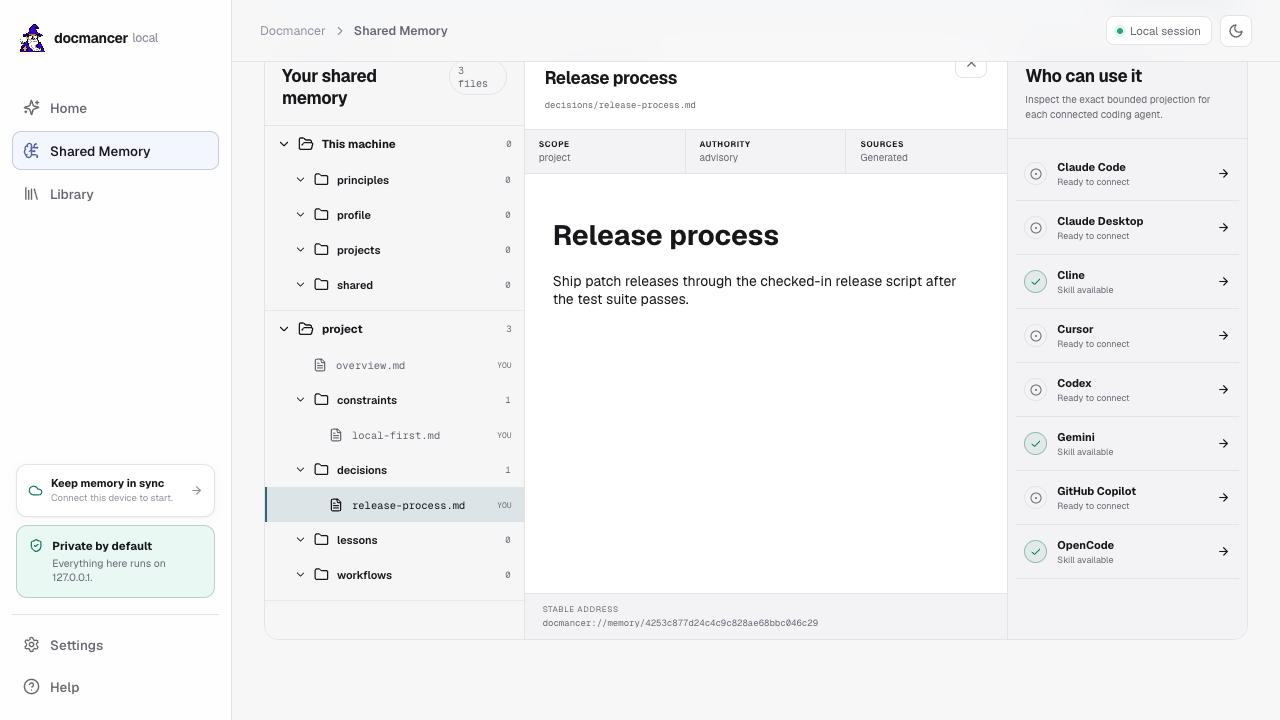This screenshot has width=1280, height=720.
Task: Click the Shared Memory breadcrumb text
Action: (401, 31)
